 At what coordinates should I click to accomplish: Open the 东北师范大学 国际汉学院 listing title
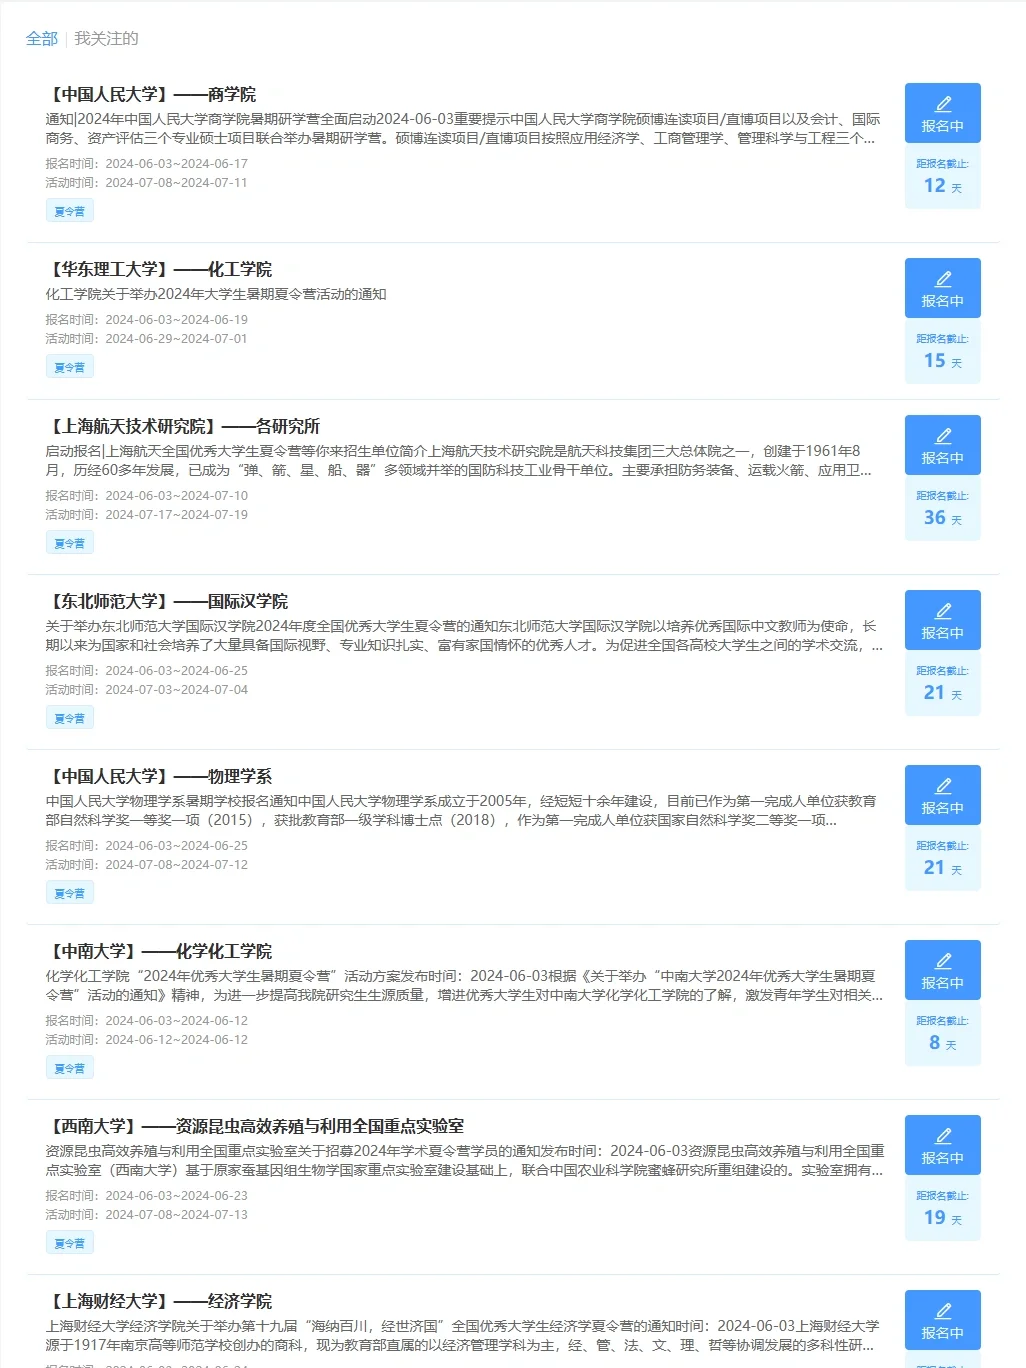(x=167, y=602)
